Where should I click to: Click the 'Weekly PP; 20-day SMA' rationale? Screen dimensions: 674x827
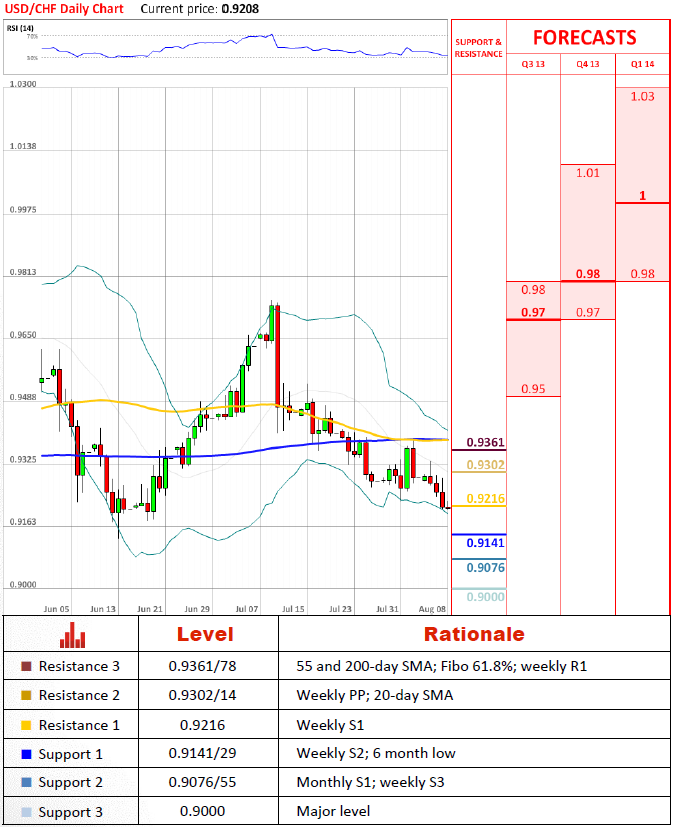pyautogui.click(x=375, y=695)
